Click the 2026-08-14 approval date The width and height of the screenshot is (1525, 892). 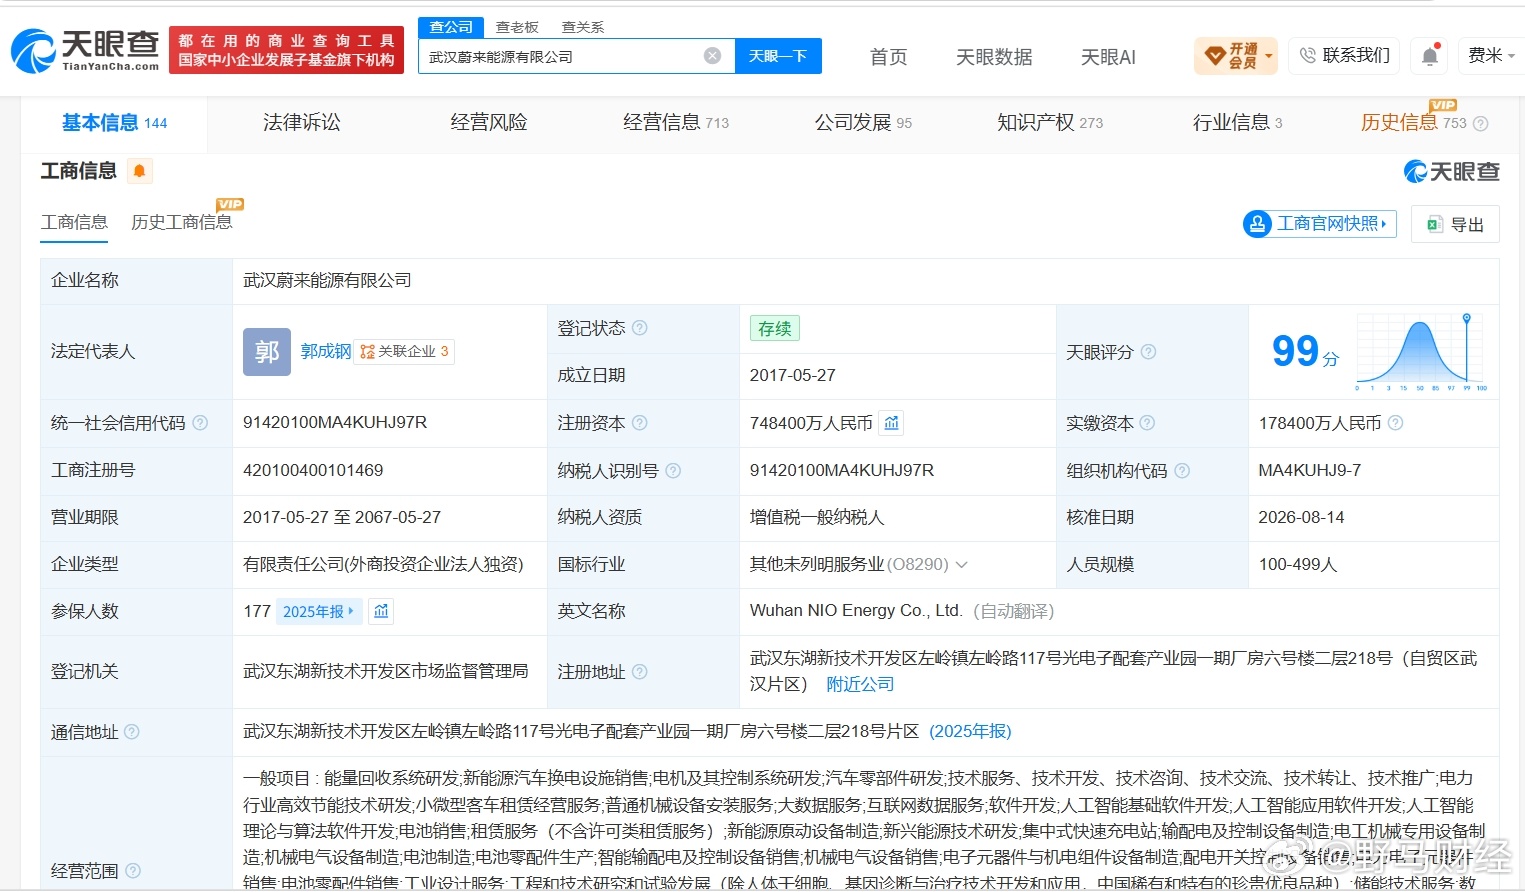pyautogui.click(x=1301, y=517)
